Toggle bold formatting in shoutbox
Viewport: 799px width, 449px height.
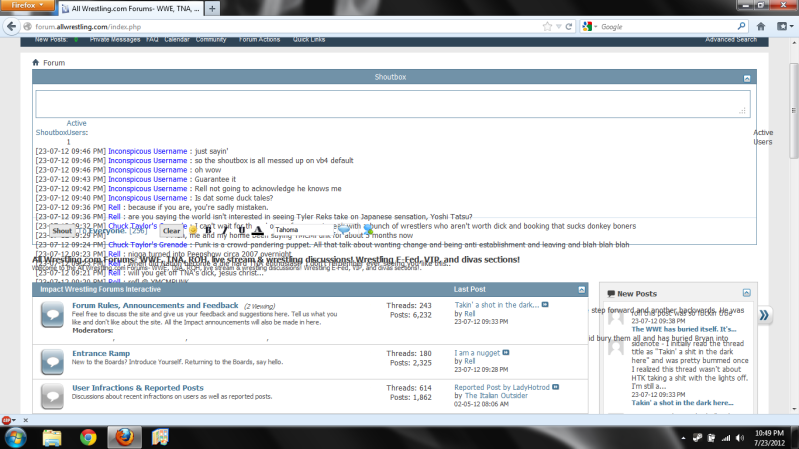(208, 230)
